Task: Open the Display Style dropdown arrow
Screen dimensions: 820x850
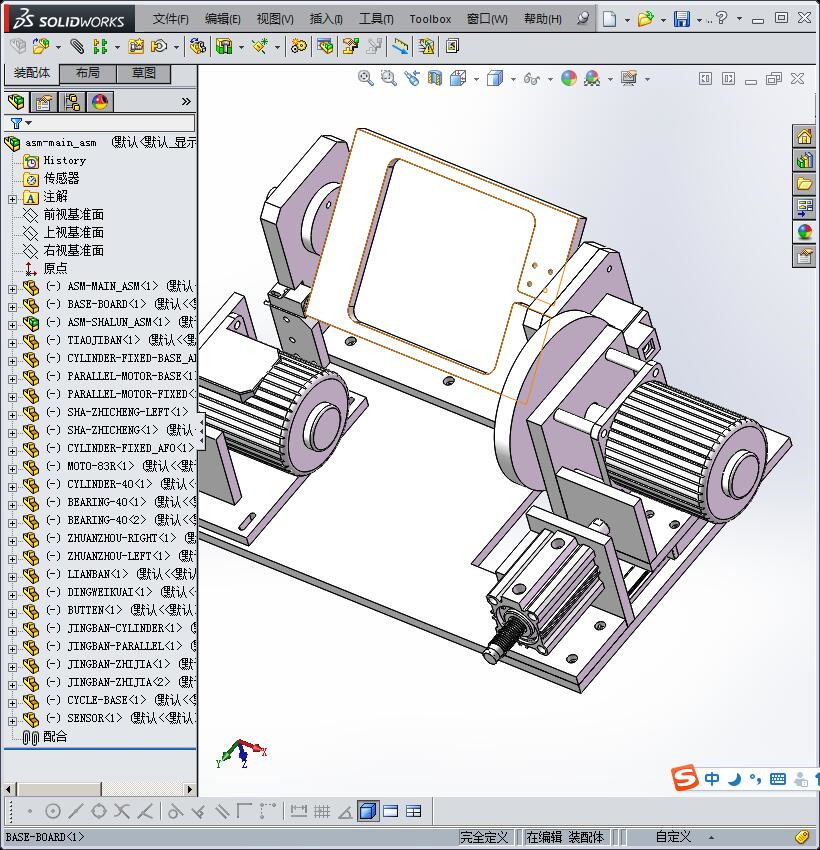Action: pyautogui.click(x=513, y=79)
